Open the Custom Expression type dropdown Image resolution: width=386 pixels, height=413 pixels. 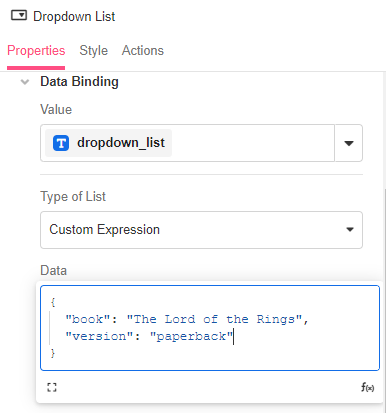coord(201,230)
